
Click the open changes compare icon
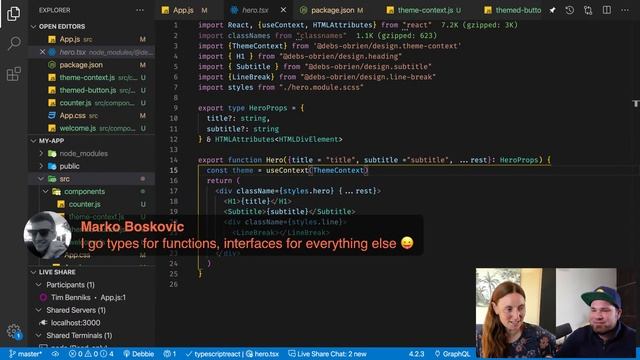pos(588,10)
